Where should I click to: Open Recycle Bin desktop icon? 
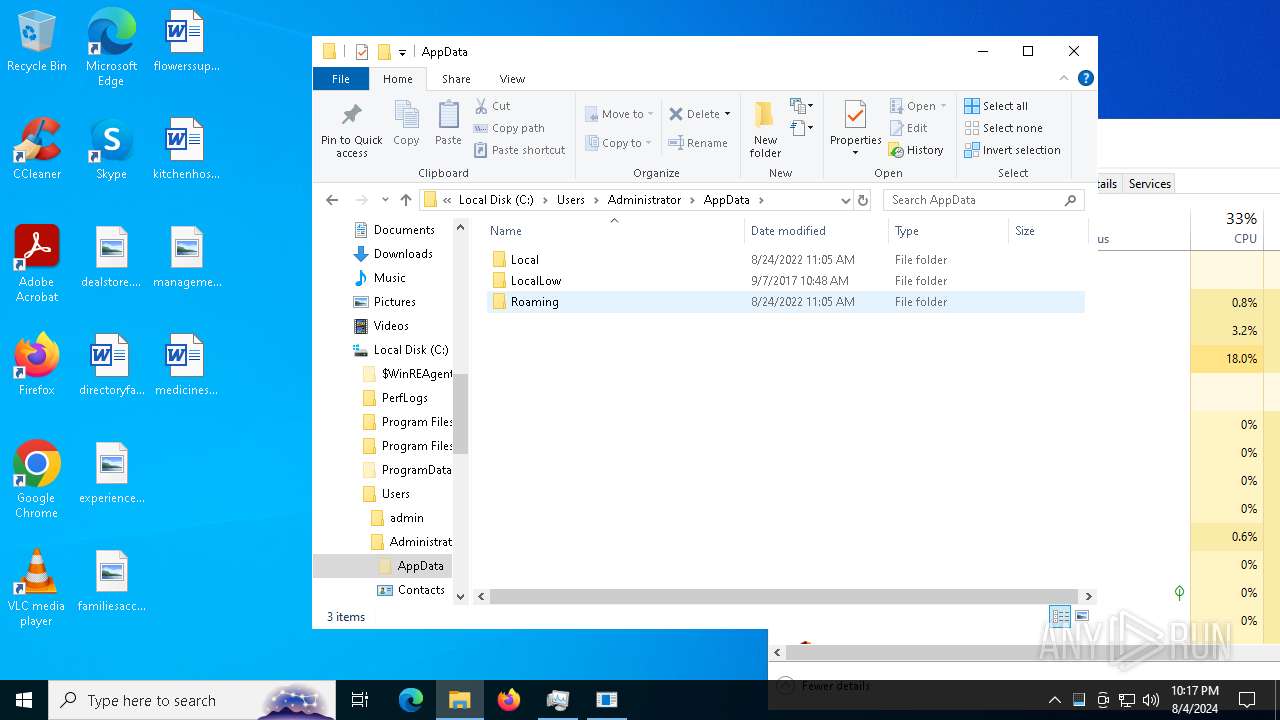coord(37,42)
